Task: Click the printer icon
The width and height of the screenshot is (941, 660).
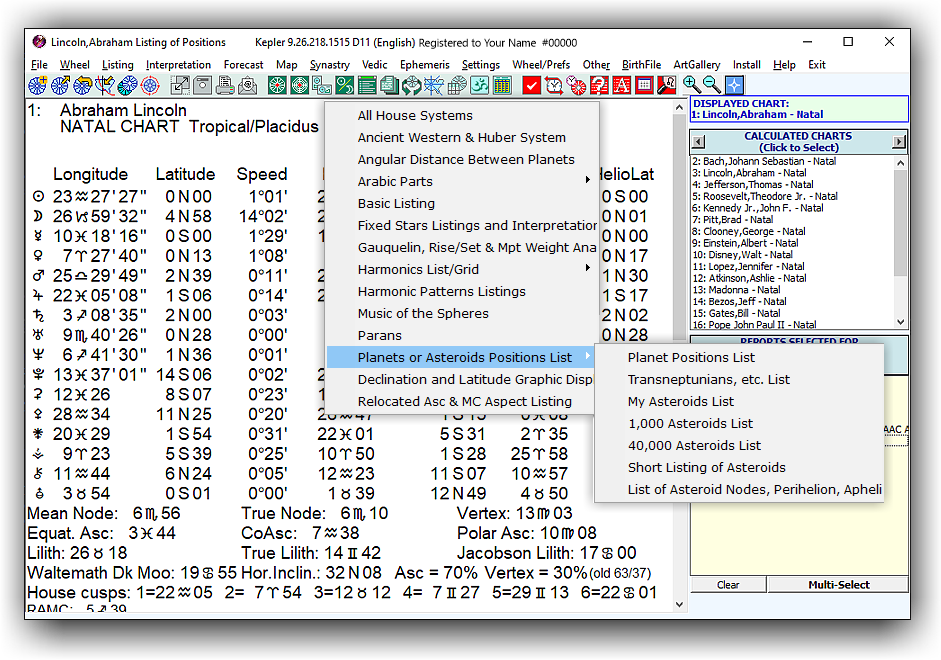Action: (225, 86)
